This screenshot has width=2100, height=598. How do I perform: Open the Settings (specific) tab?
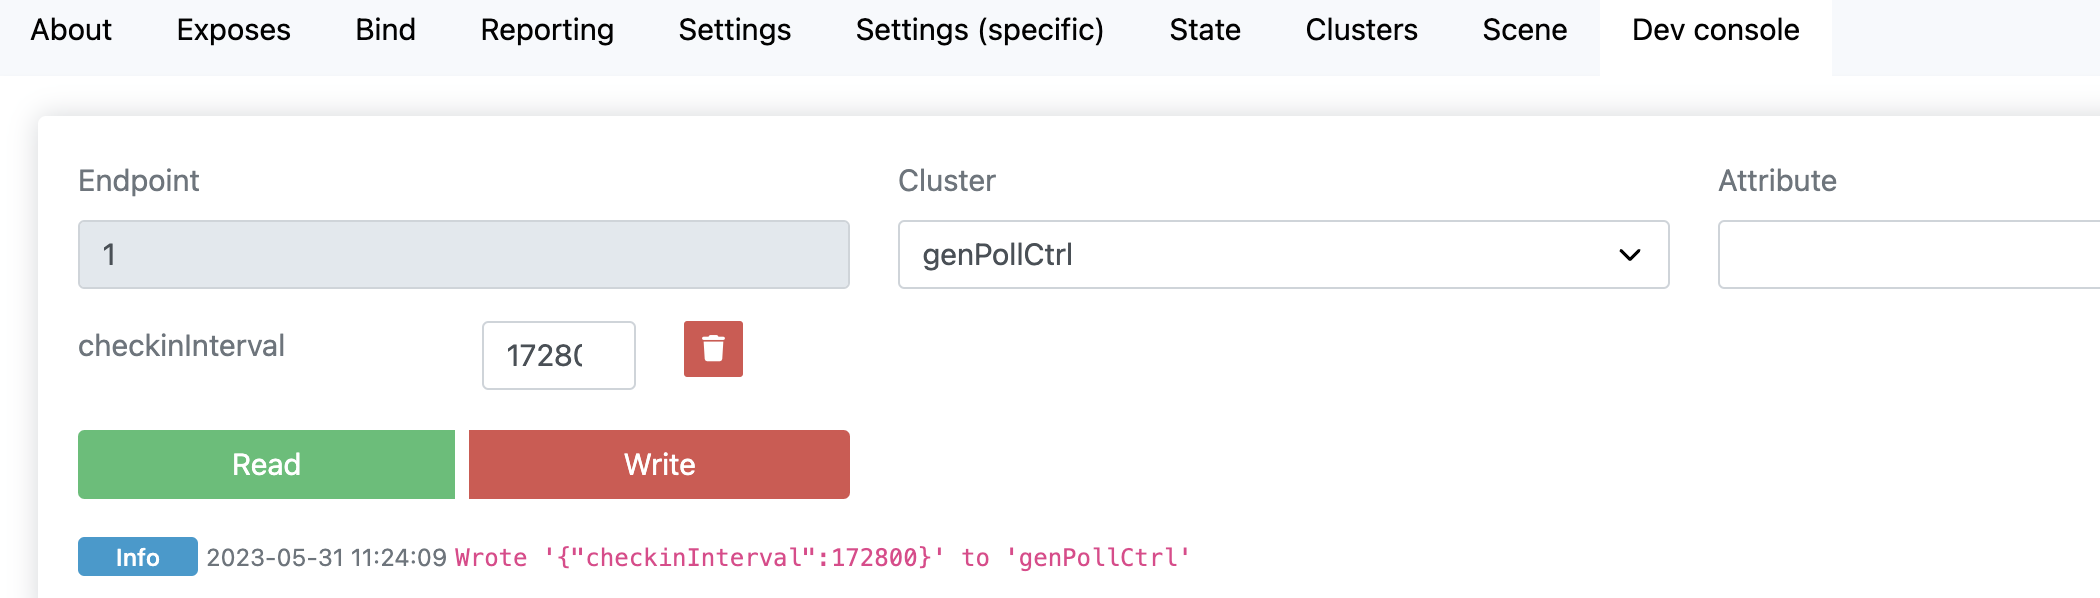coord(979,30)
